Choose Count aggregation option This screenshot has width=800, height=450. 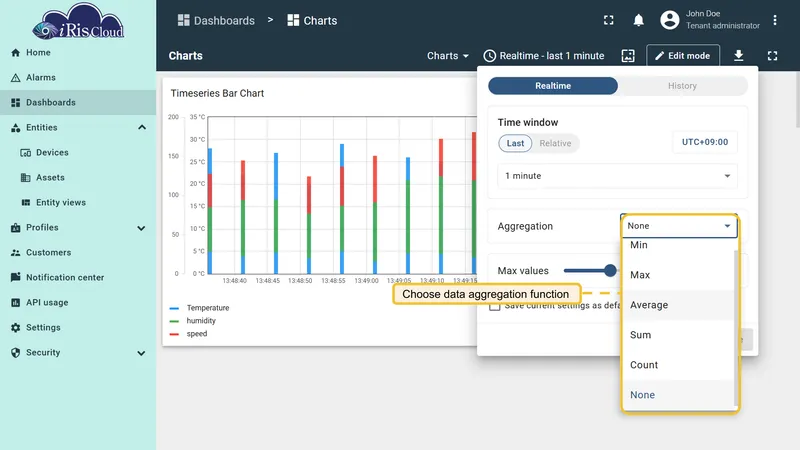click(x=678, y=365)
